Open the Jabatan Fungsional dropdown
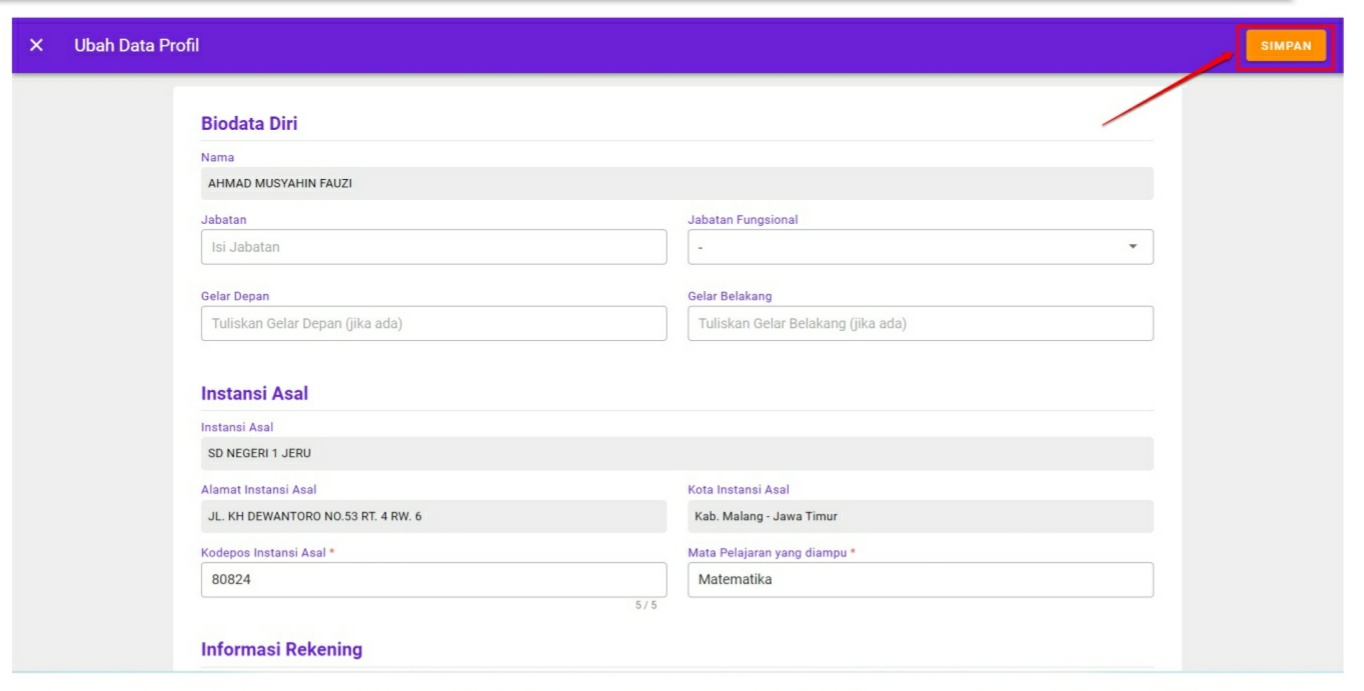Viewport: 1364px width, 691px height. point(920,247)
